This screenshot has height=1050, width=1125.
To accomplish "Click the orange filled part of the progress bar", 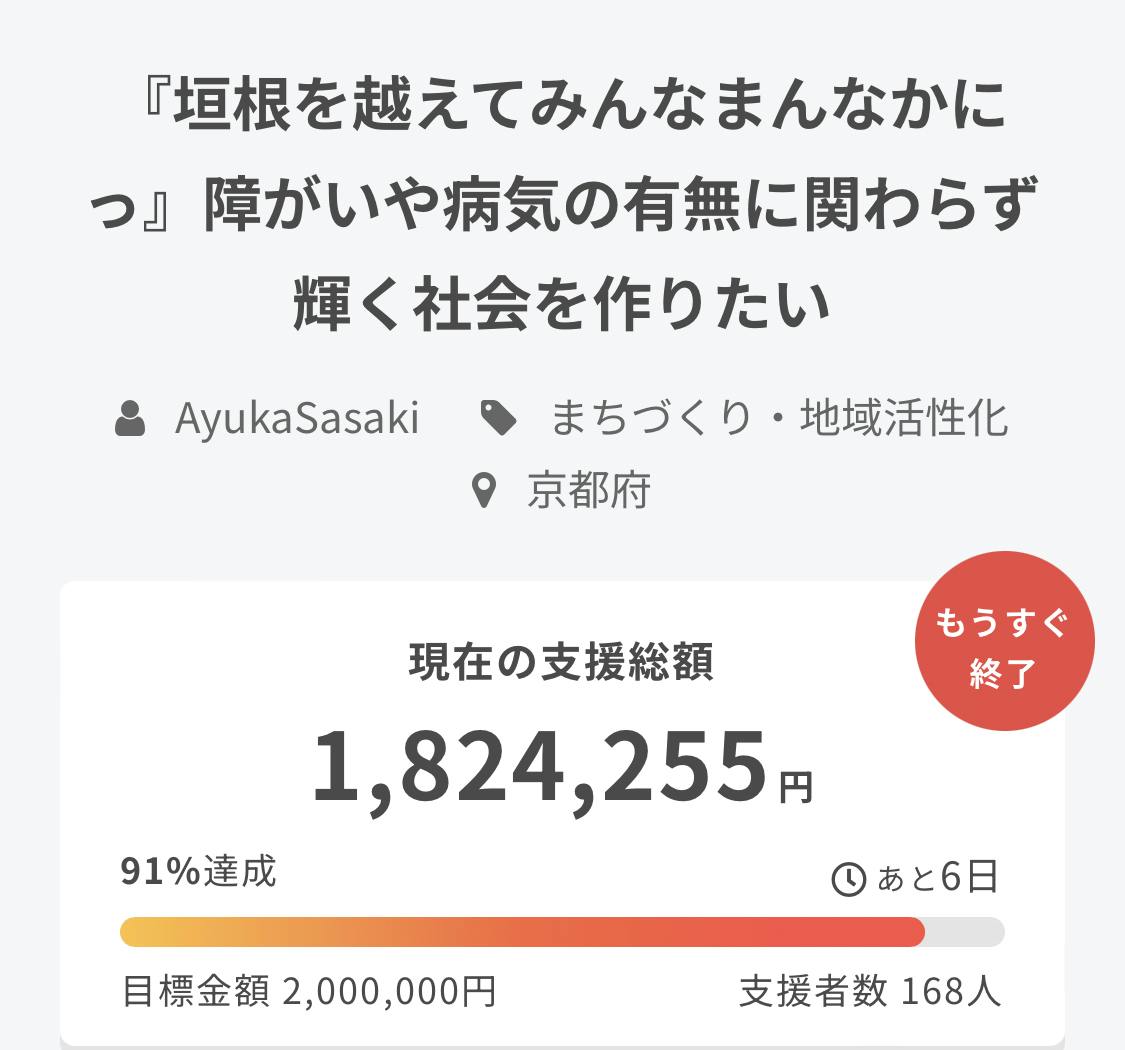I will point(521,931).
